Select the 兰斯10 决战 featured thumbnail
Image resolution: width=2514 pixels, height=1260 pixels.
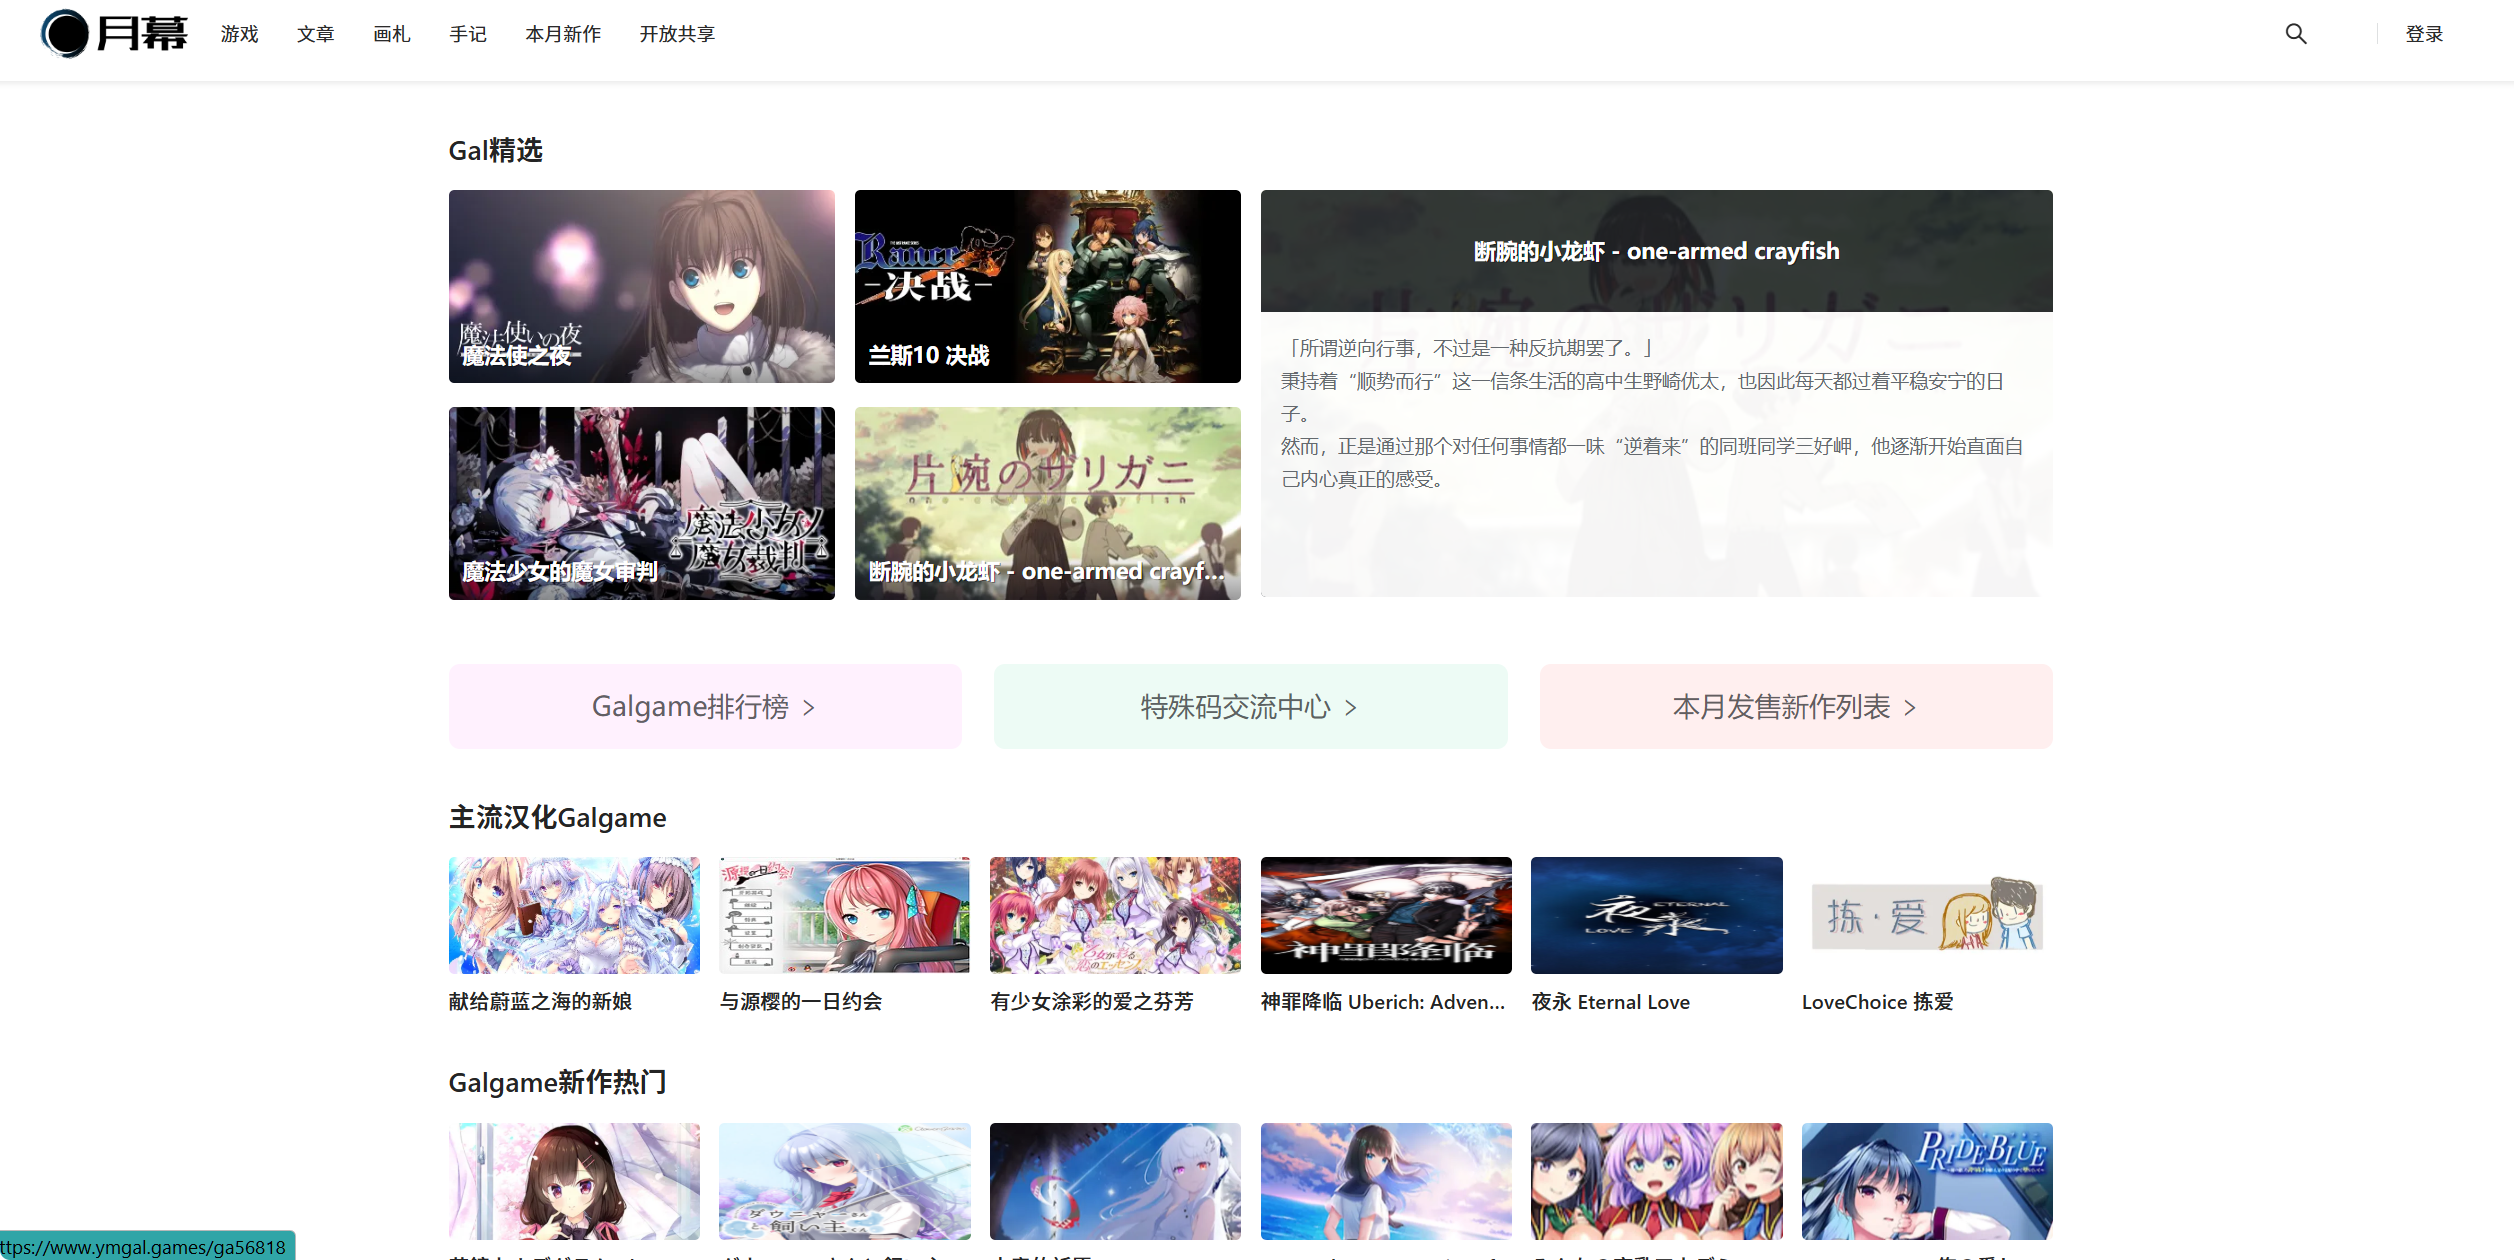tap(1047, 286)
